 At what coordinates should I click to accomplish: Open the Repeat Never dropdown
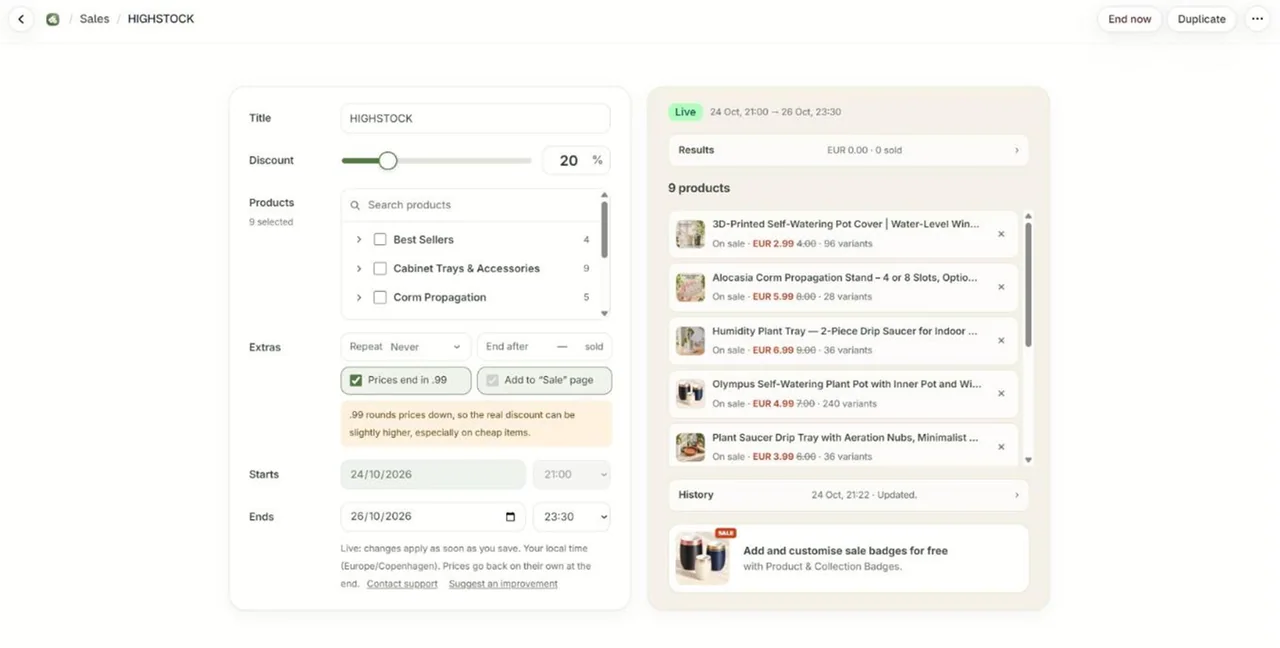(406, 347)
